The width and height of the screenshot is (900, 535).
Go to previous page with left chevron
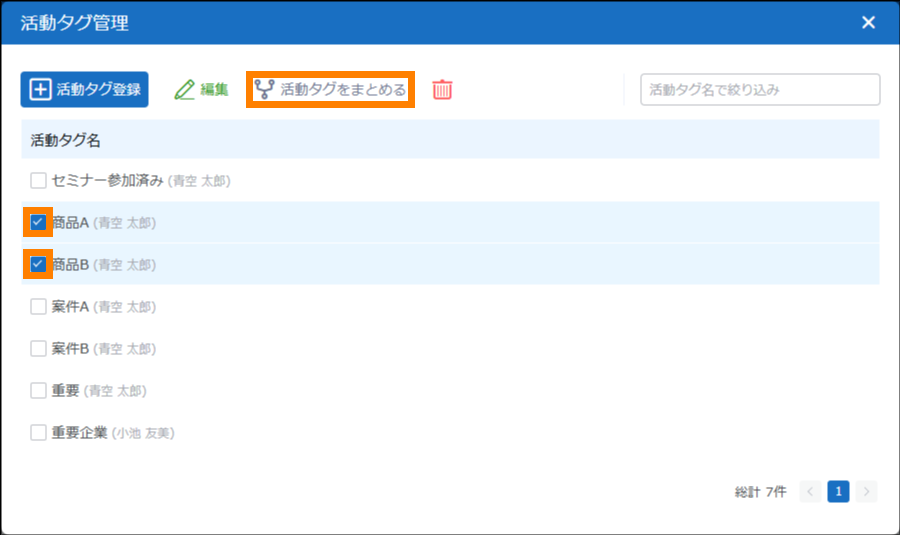pos(810,491)
